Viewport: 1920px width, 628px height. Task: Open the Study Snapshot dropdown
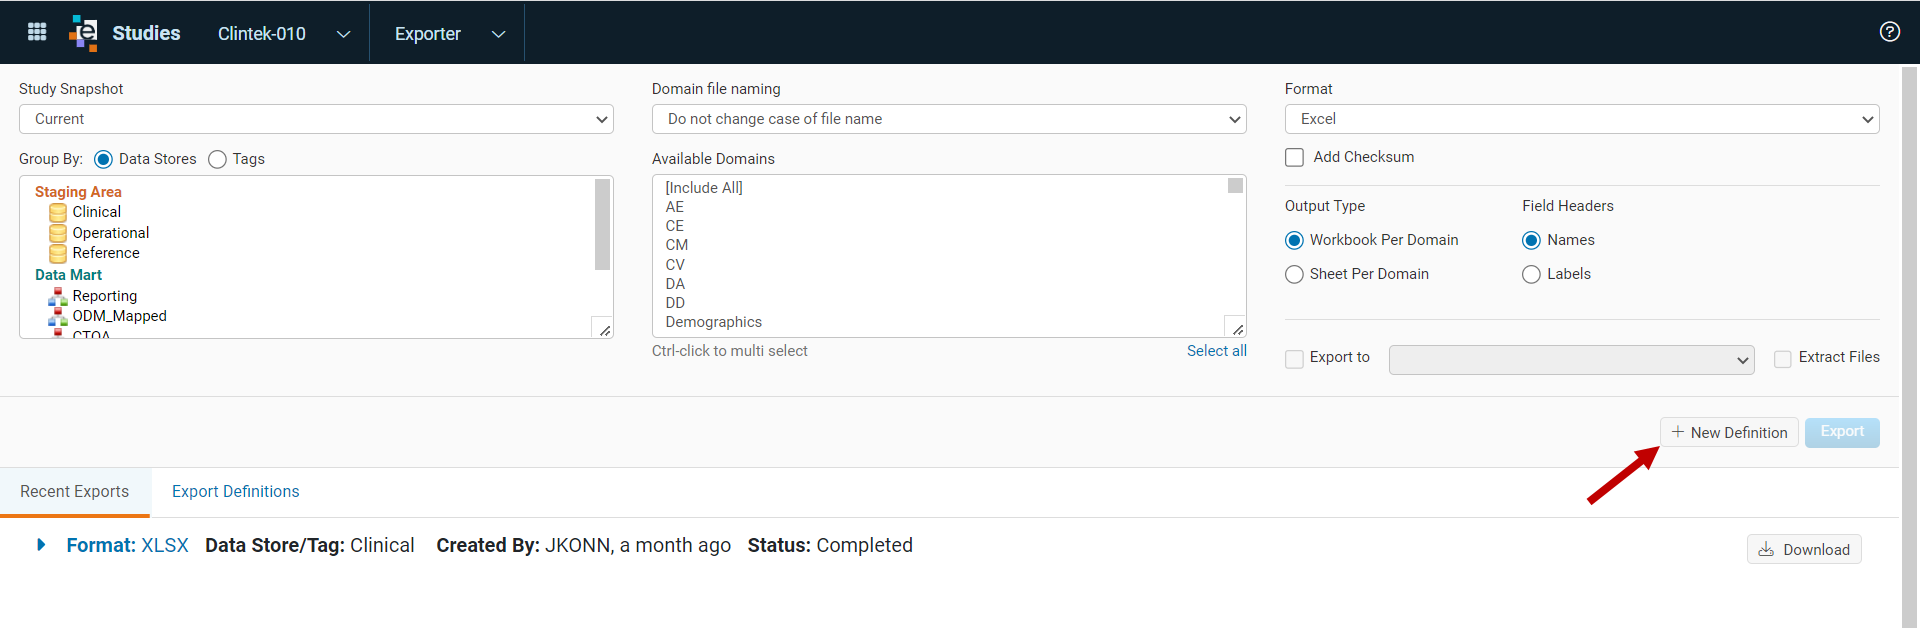(x=316, y=119)
